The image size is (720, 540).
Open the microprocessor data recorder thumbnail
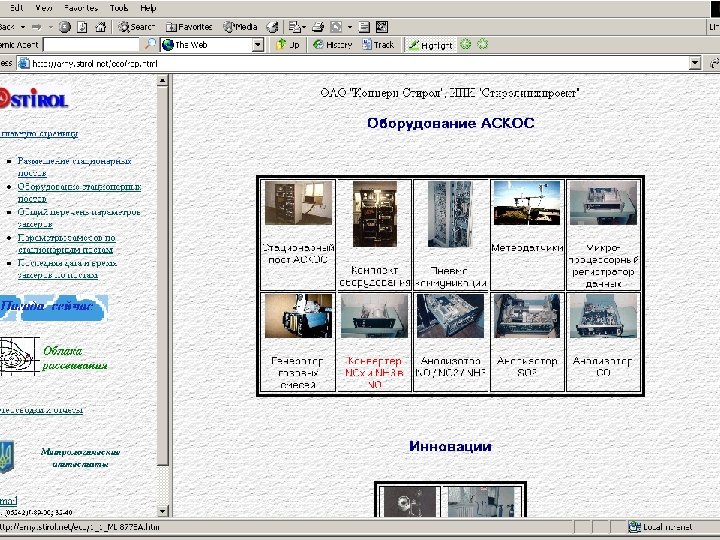point(603,202)
